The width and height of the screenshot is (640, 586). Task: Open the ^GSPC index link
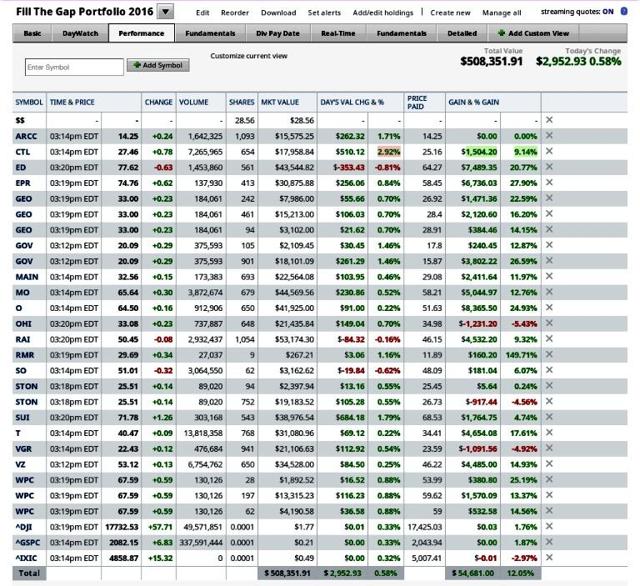pyautogui.click(x=27, y=542)
